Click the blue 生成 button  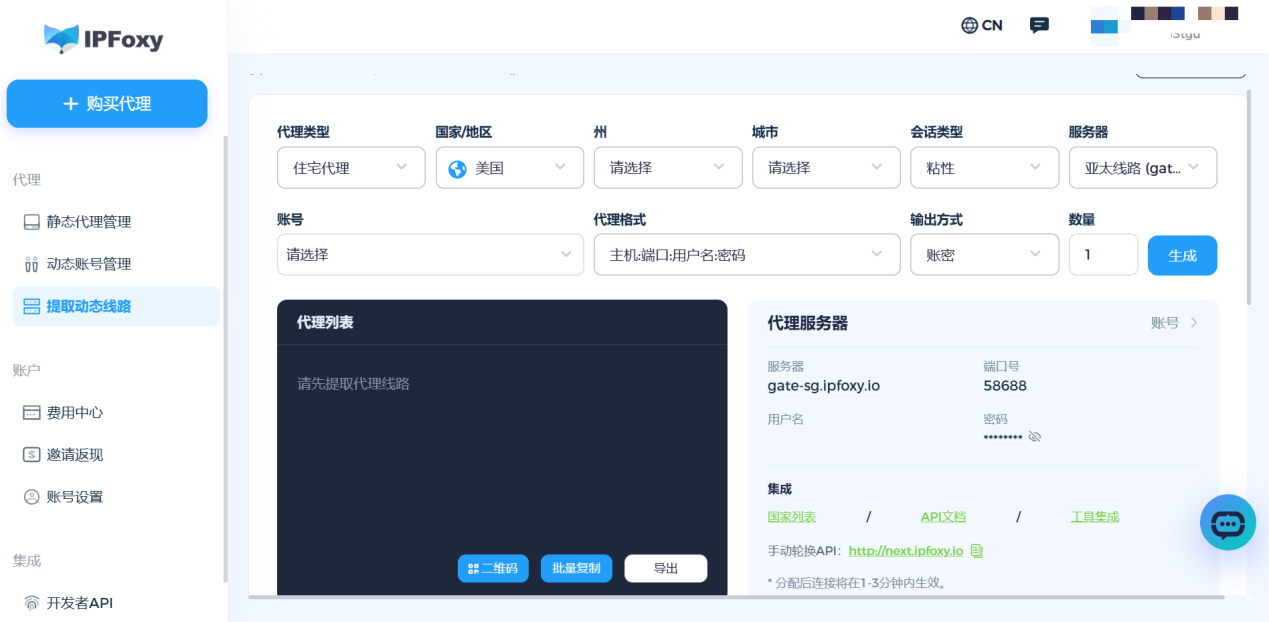pos(1182,256)
